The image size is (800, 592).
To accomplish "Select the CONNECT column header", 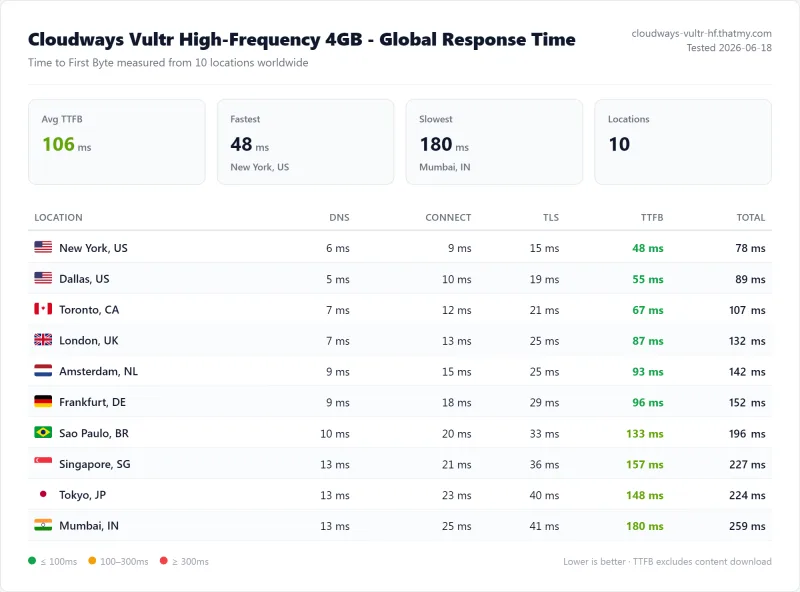I will pos(448,217).
